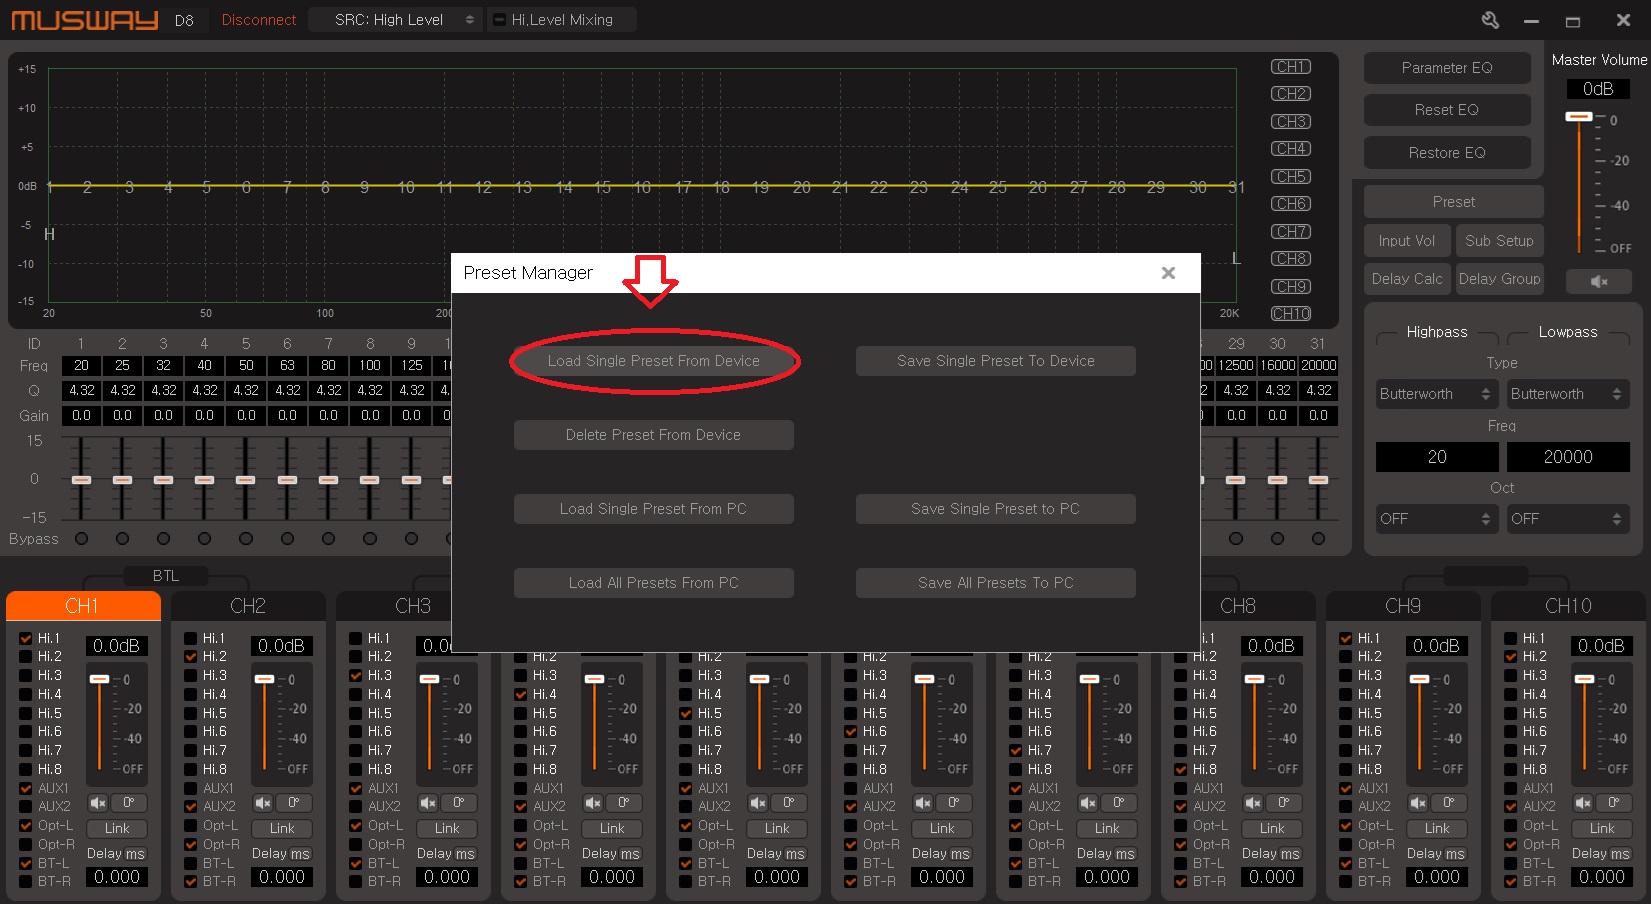
Task: Open Lowpass filter type Butterworth dropdown
Action: (x=1567, y=394)
